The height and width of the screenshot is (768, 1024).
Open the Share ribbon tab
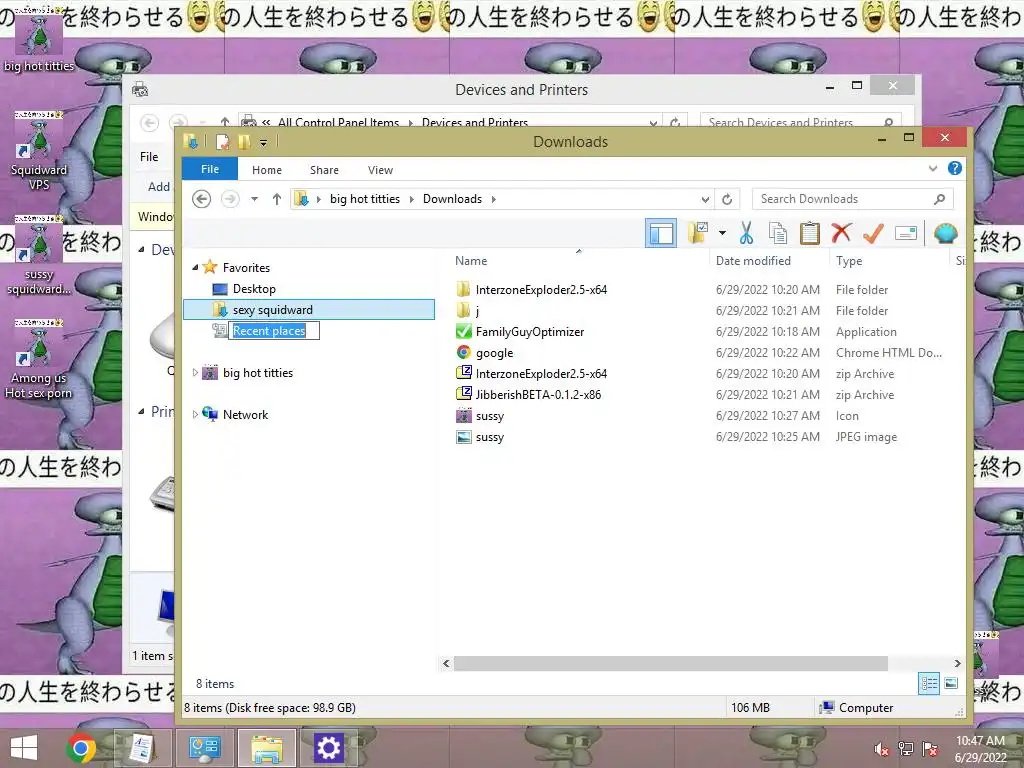(325, 170)
